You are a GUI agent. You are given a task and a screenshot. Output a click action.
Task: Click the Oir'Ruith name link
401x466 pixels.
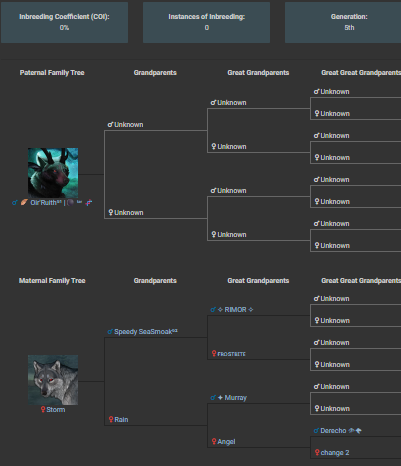click(x=46, y=203)
